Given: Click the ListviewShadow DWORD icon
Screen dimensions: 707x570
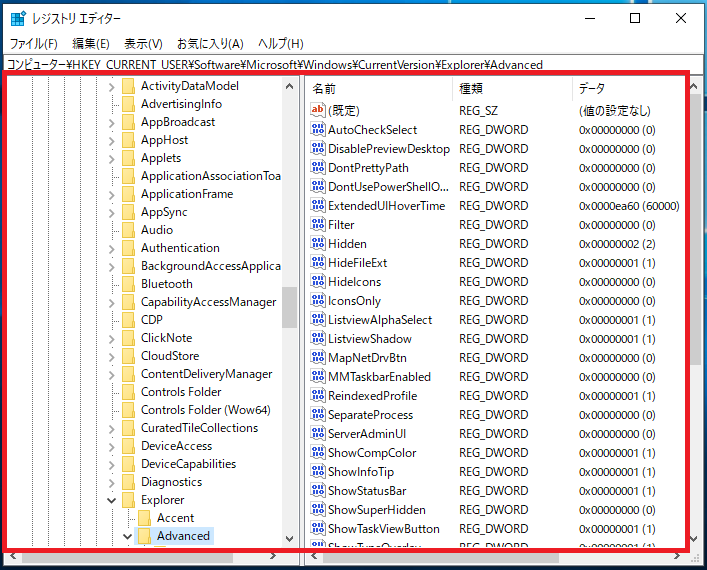Looking at the screenshot, I should click(317, 338).
